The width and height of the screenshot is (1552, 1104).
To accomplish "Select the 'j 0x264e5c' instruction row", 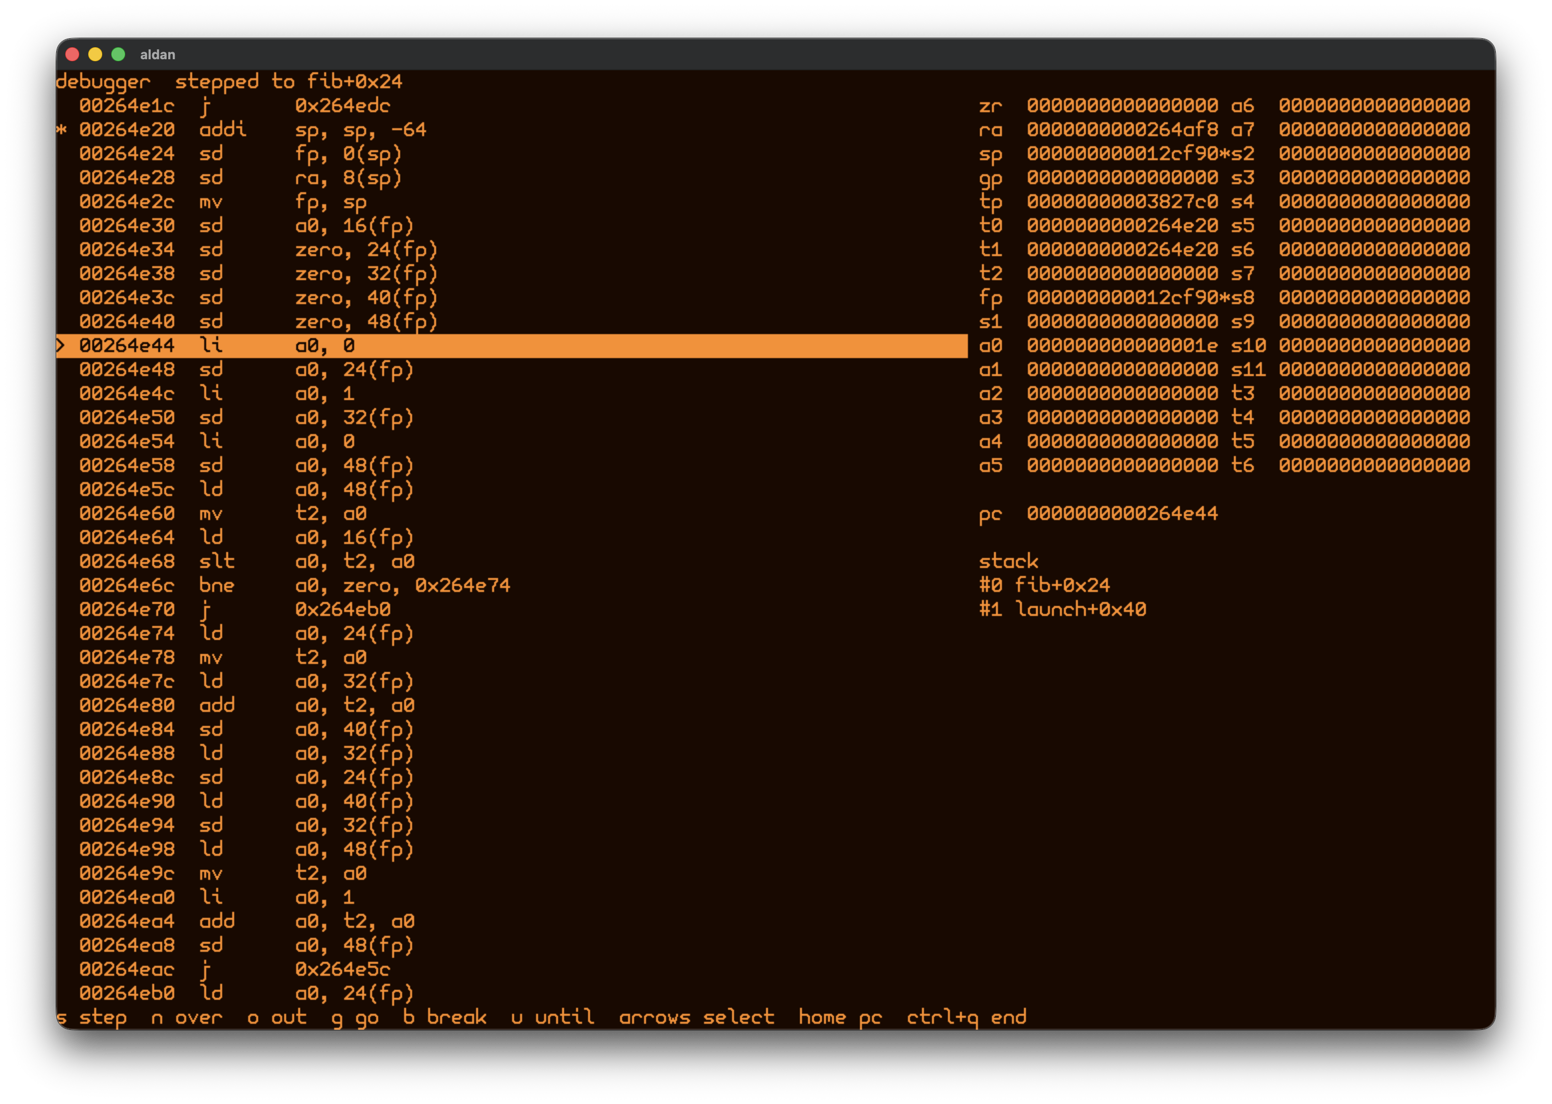I will point(512,970).
